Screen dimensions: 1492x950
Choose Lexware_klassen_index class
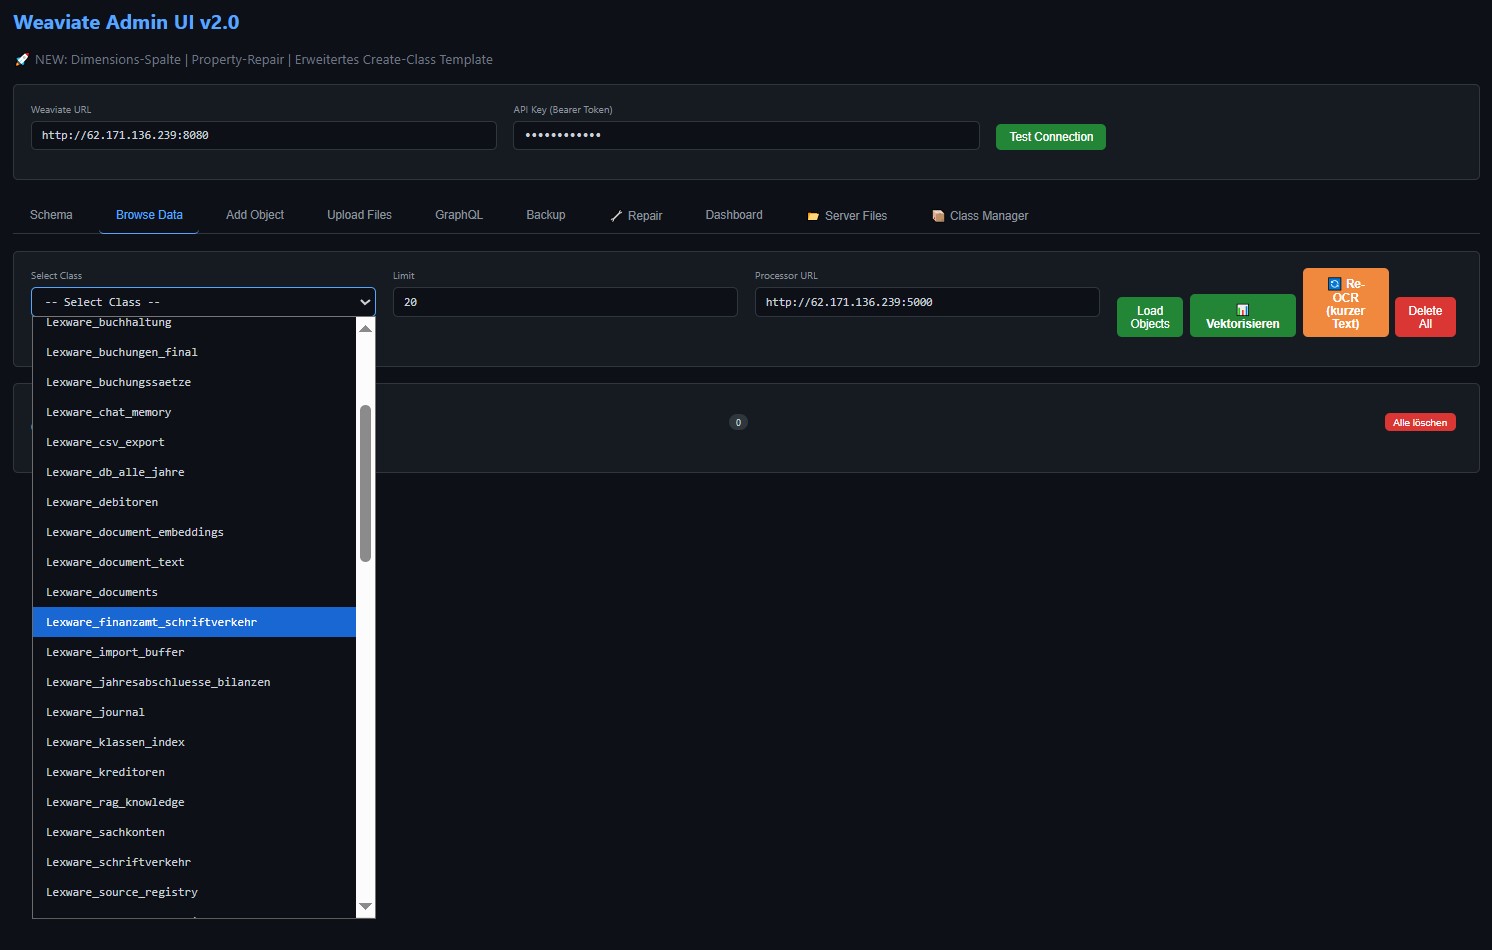tap(194, 742)
